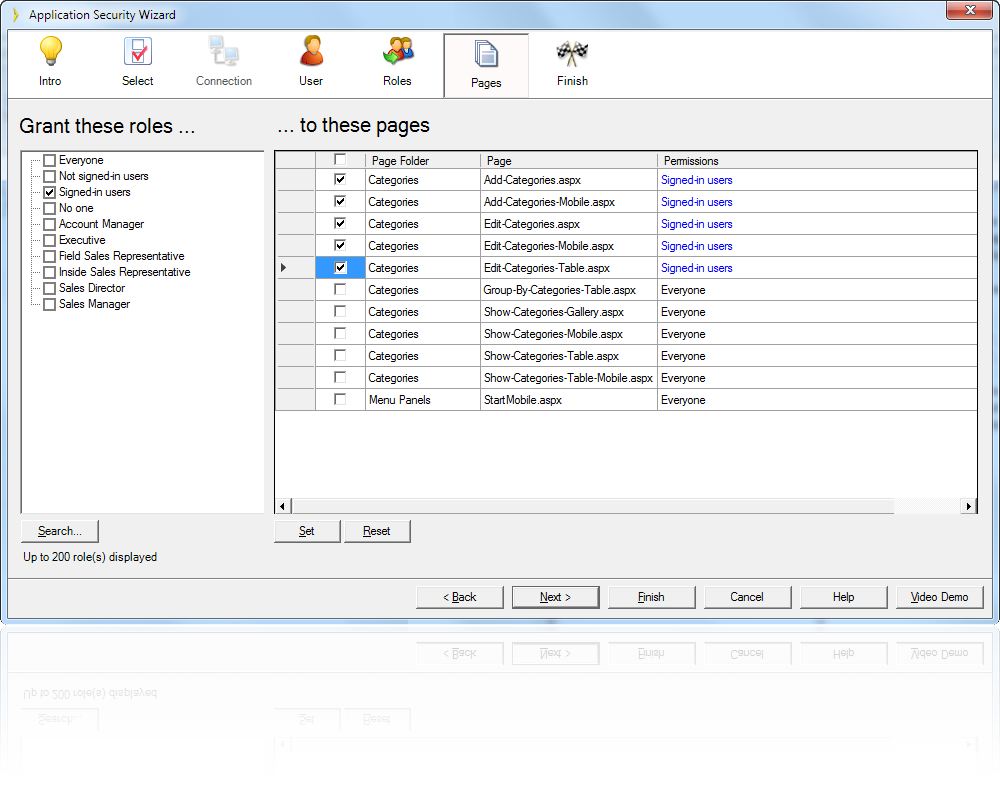Screen dimensions: 1000x800
Task: Open the Finish step checkered flag icon
Action: coord(571,52)
